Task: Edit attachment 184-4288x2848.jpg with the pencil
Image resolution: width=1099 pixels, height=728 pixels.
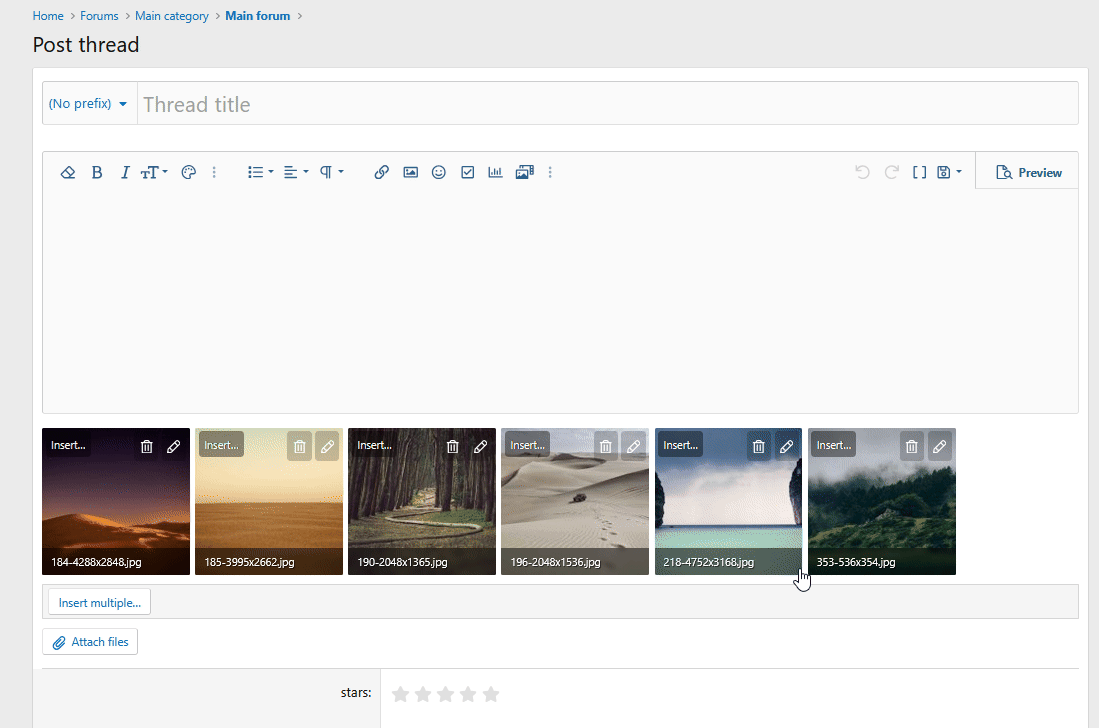Action: pos(174,446)
